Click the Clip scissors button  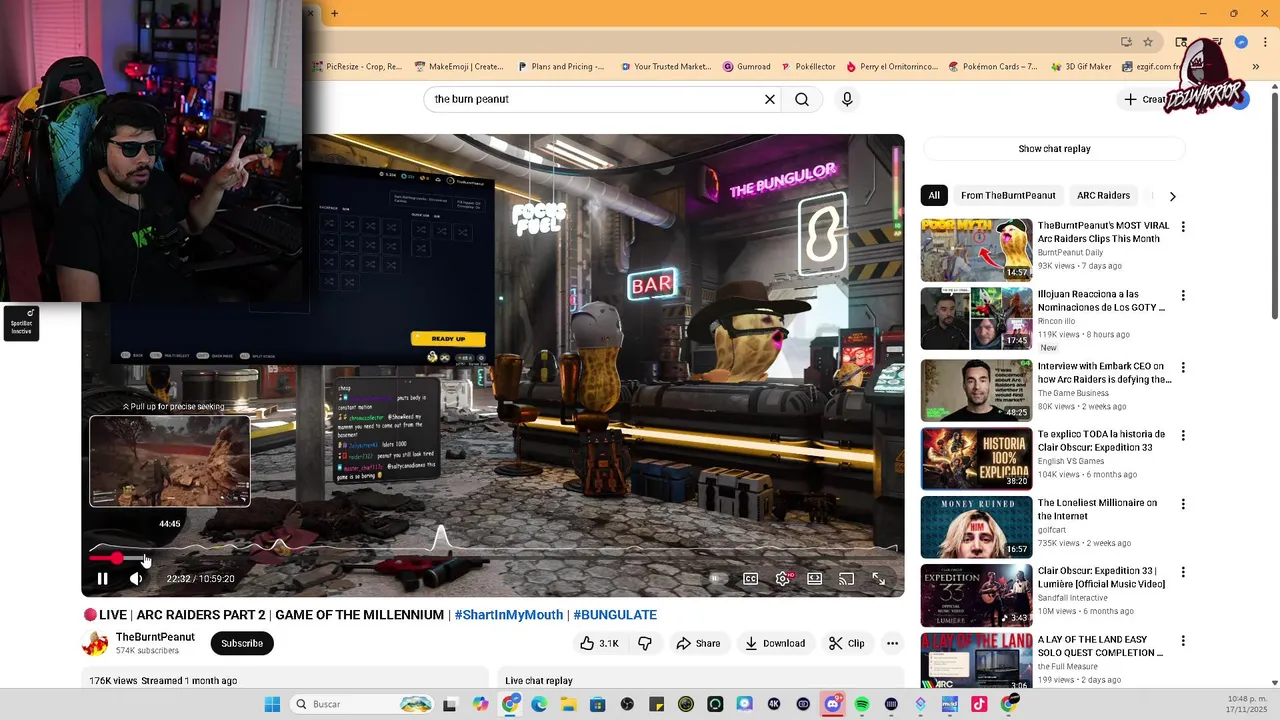point(846,643)
